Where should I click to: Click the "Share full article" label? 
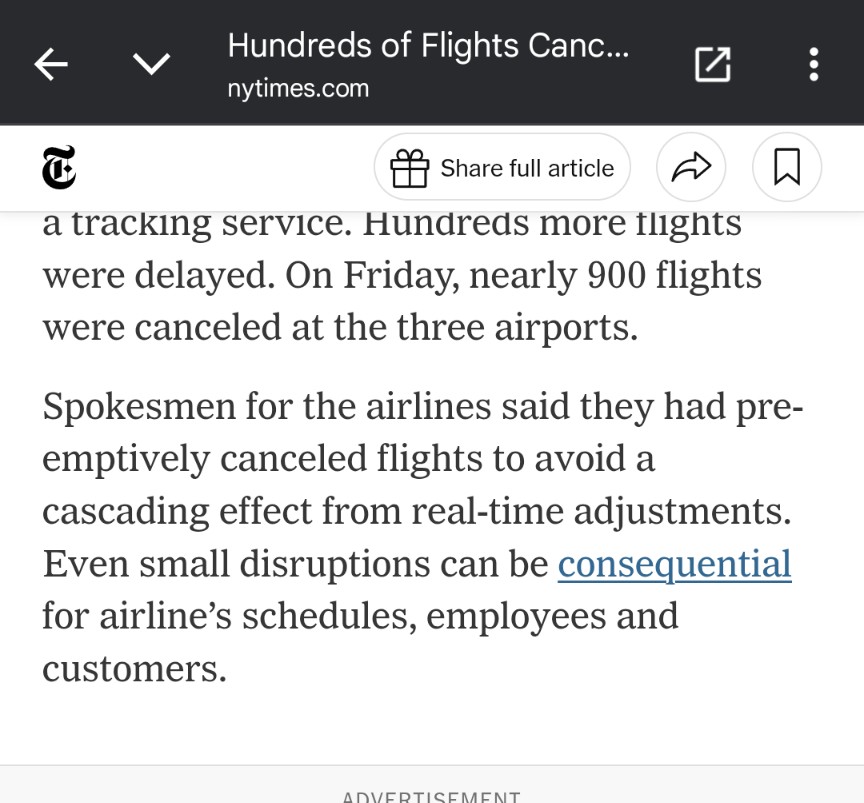pos(527,168)
